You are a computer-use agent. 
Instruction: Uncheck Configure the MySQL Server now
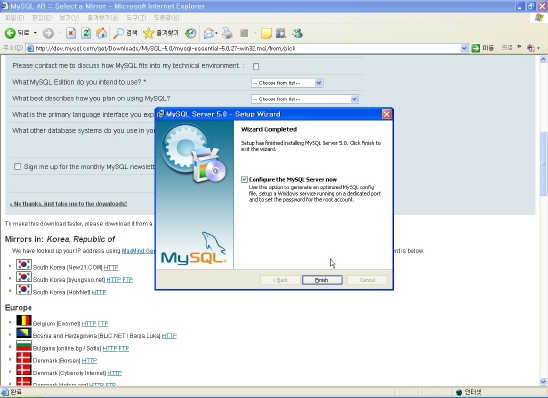click(244, 180)
